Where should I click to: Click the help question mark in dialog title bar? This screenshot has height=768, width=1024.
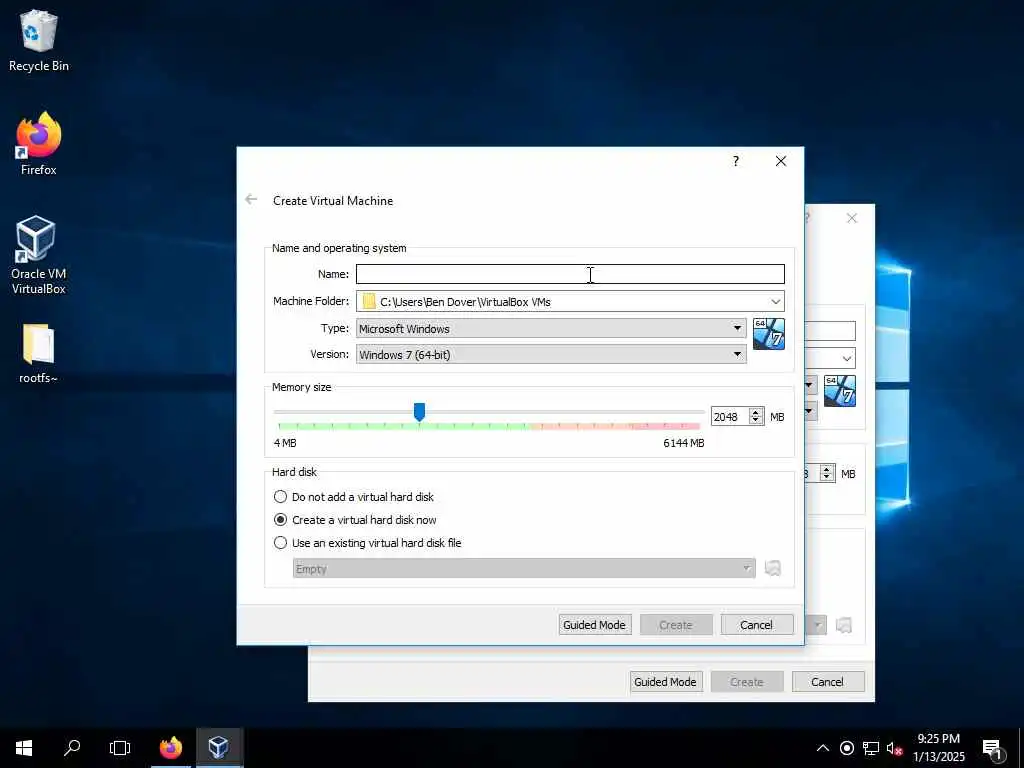pyautogui.click(x=736, y=161)
